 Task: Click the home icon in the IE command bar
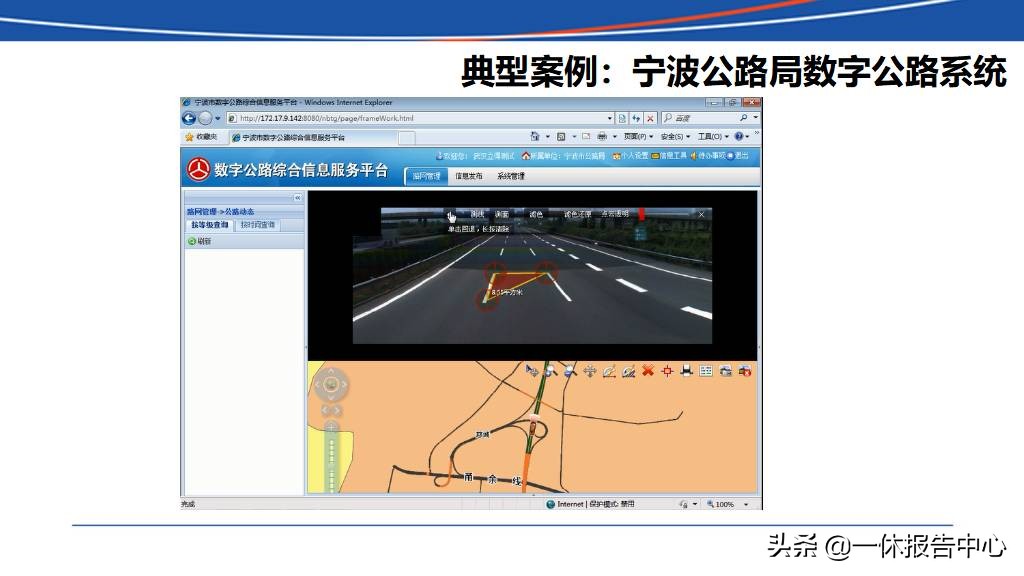535,135
